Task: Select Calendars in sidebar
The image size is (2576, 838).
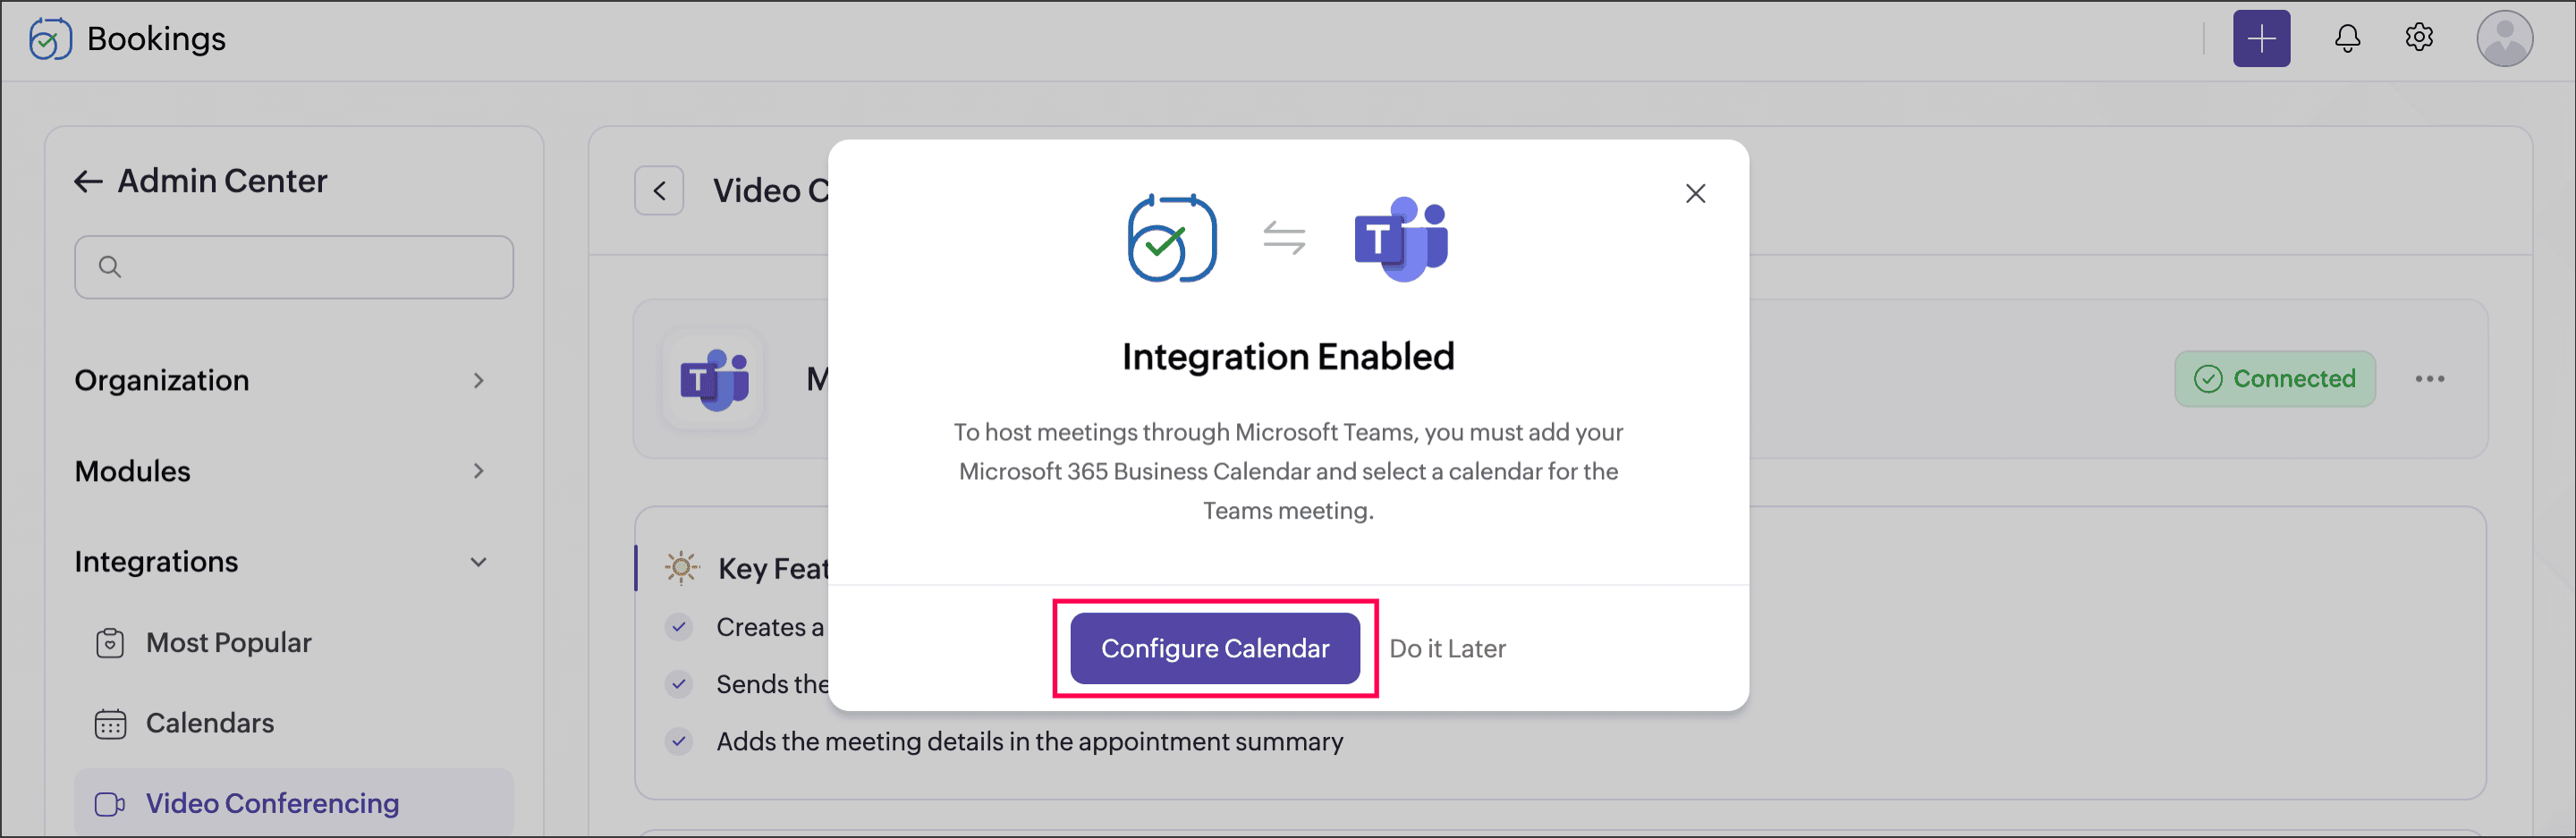Action: click(209, 723)
